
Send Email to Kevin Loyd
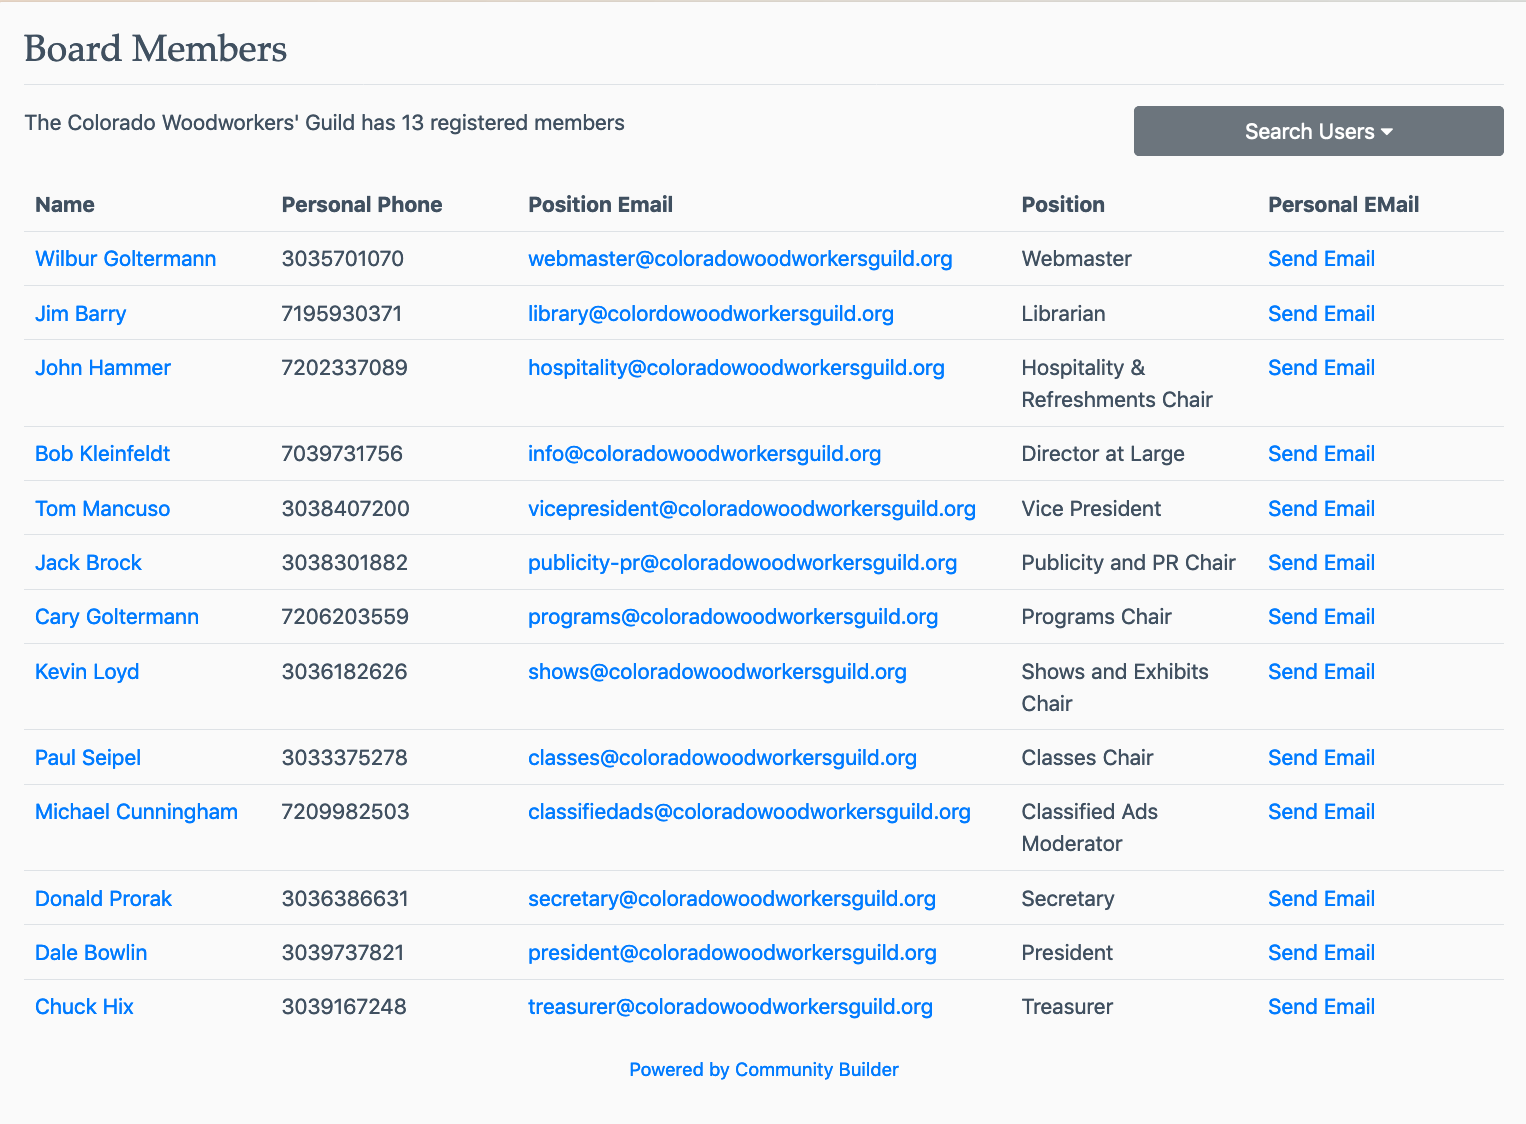pos(1321,672)
